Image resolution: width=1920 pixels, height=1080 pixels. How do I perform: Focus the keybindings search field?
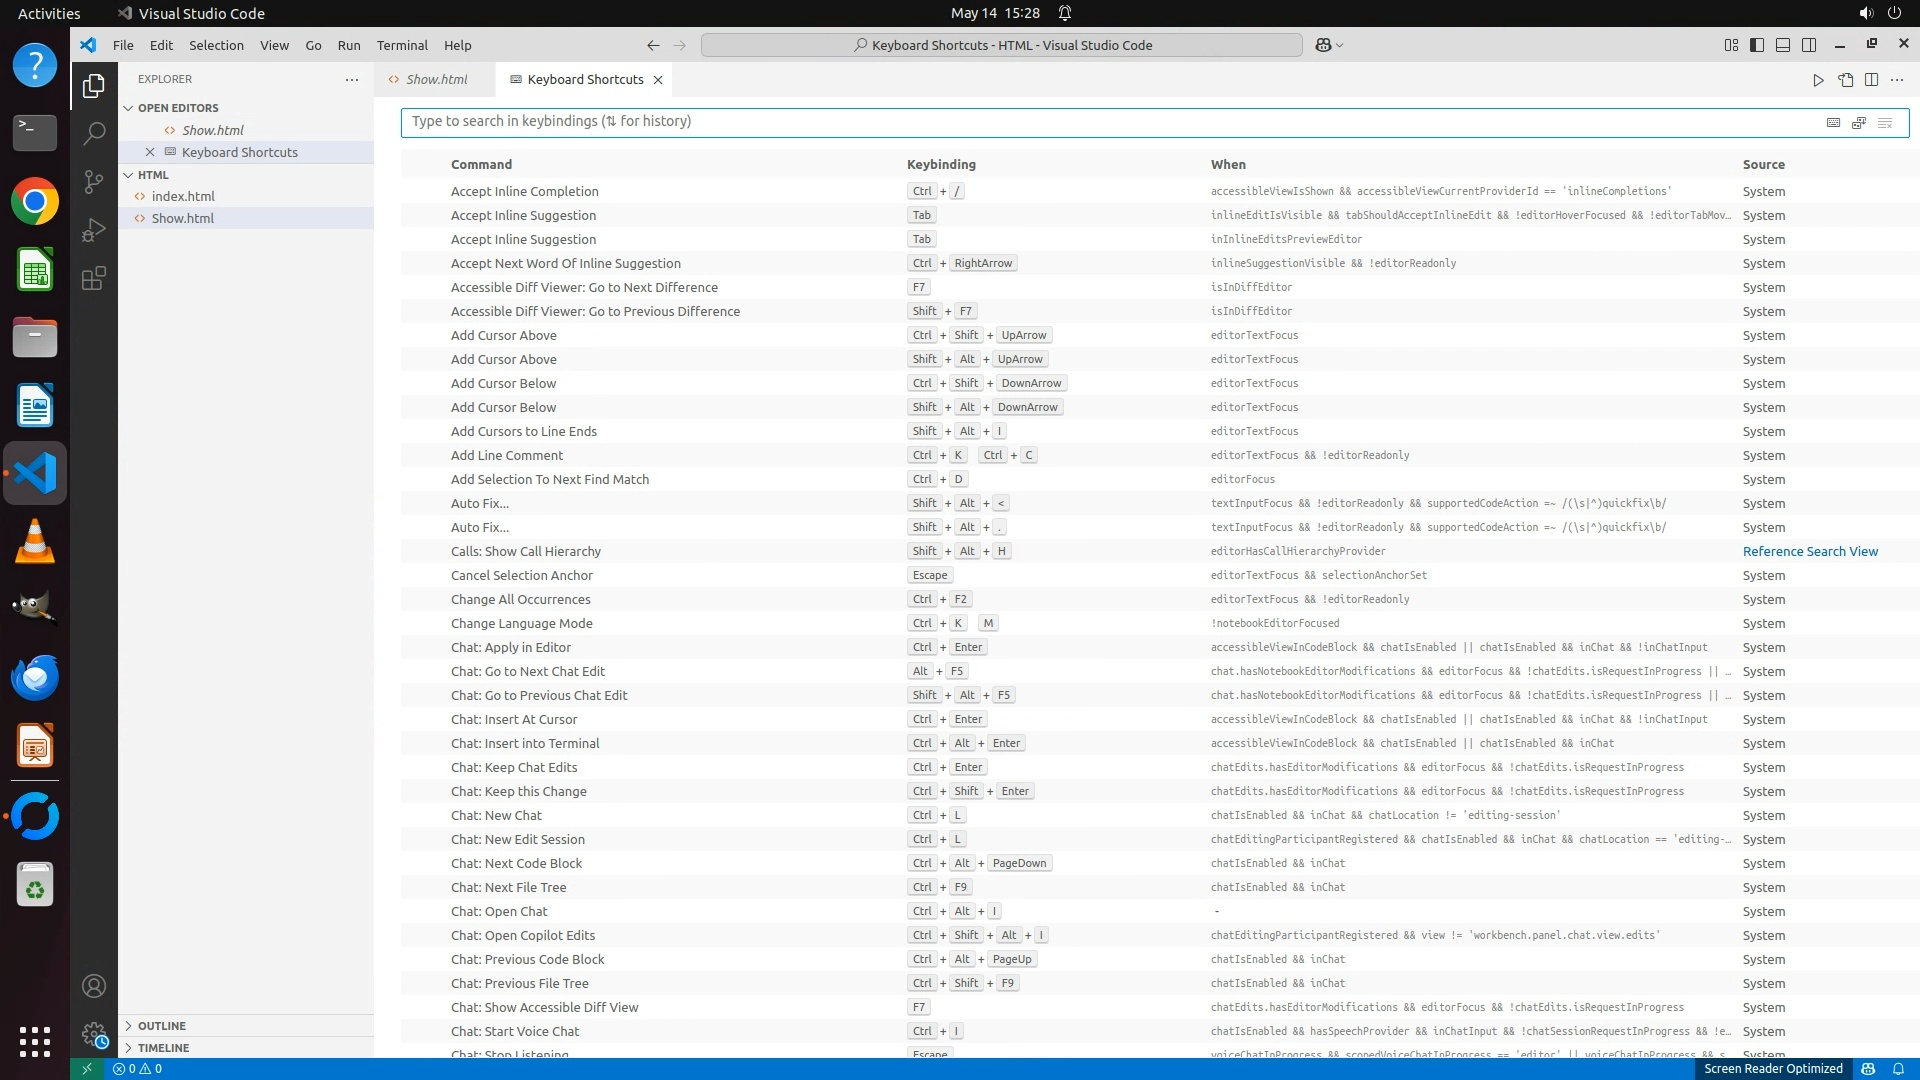1100,122
